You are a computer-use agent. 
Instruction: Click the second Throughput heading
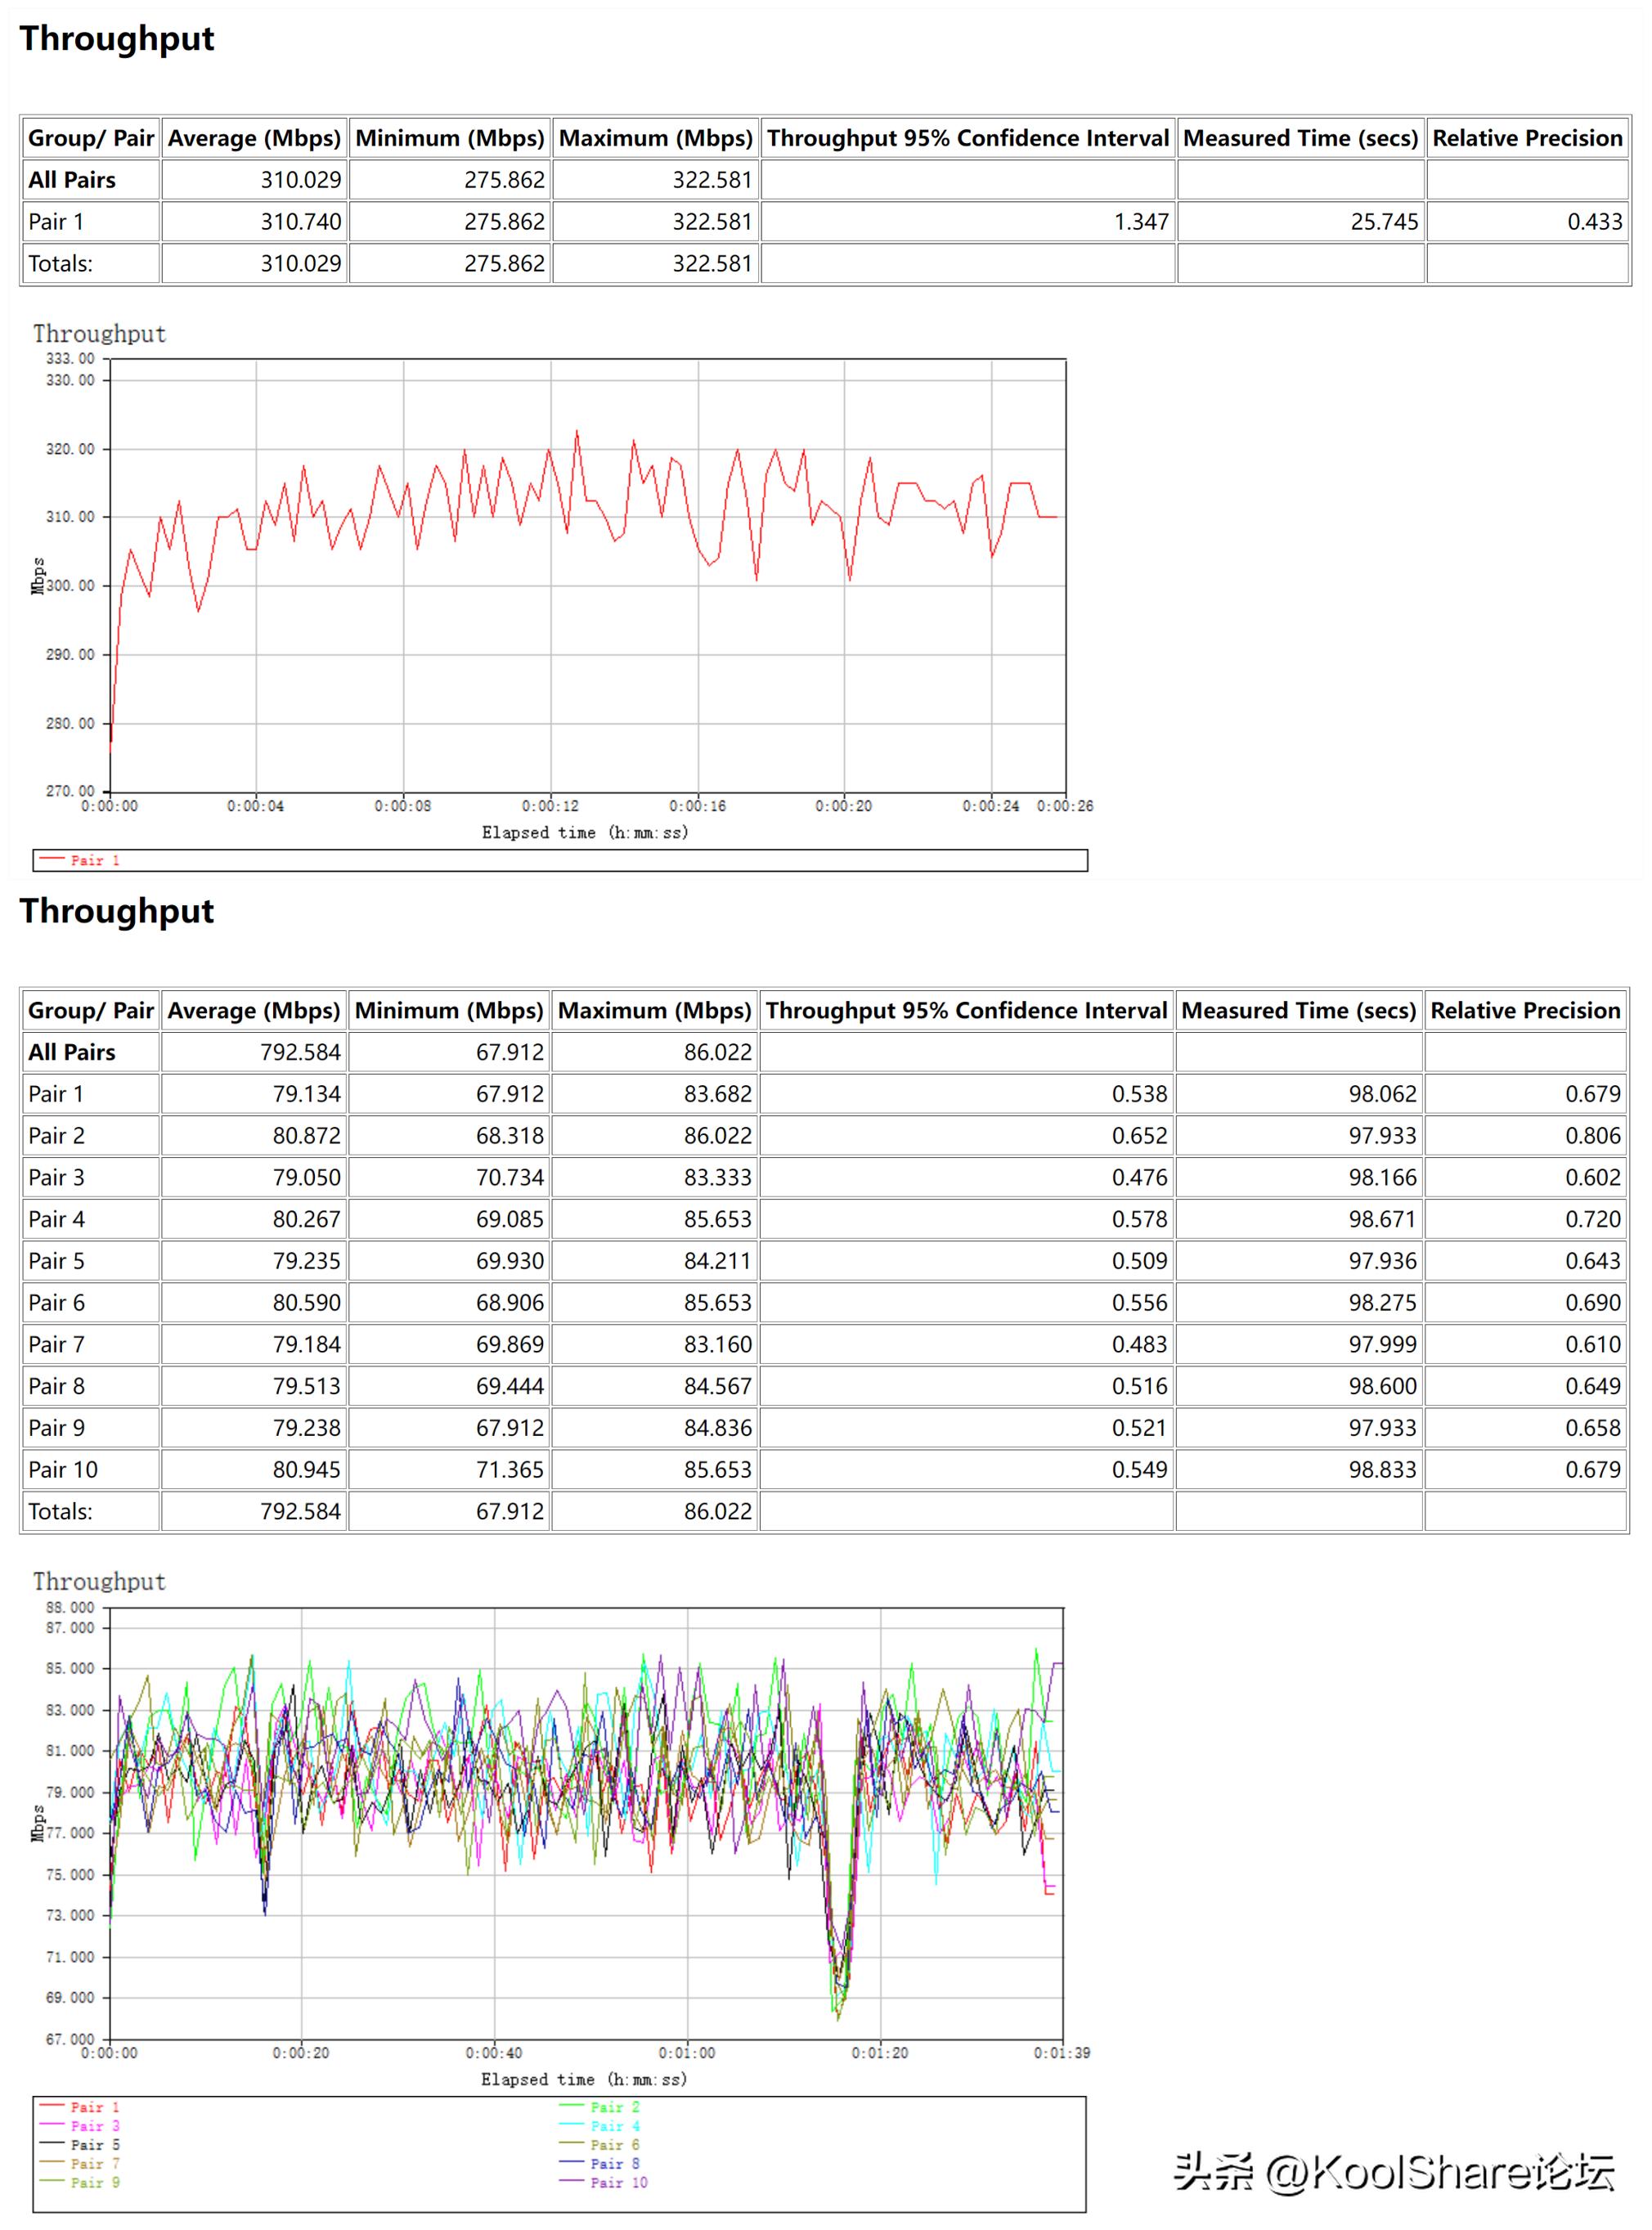point(117,911)
